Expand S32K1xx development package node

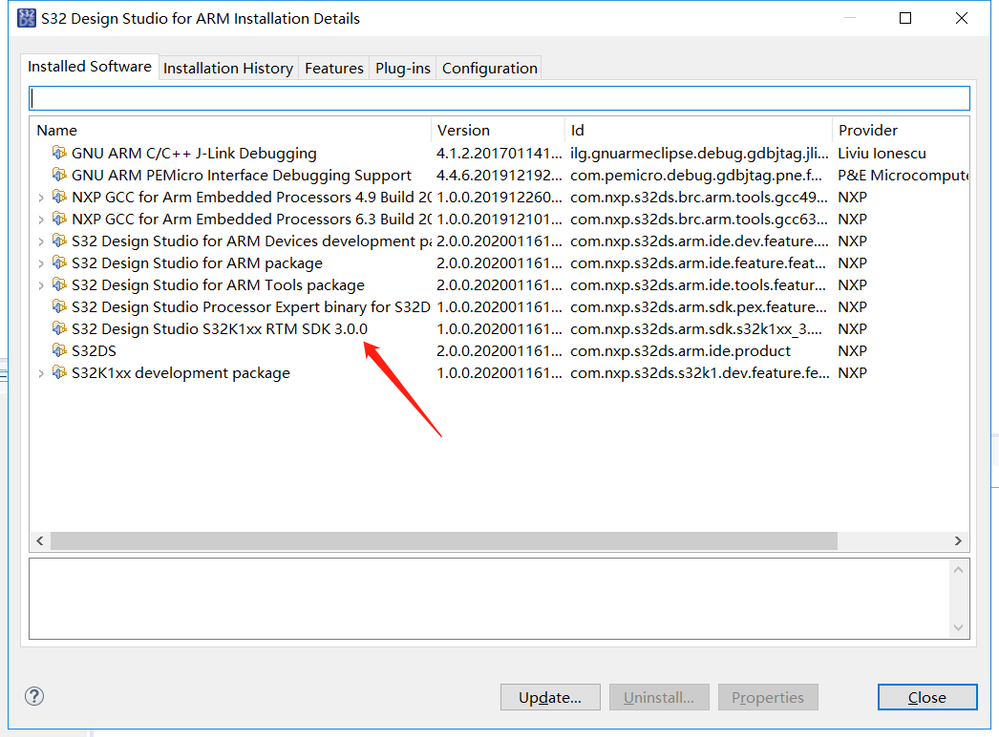41,373
